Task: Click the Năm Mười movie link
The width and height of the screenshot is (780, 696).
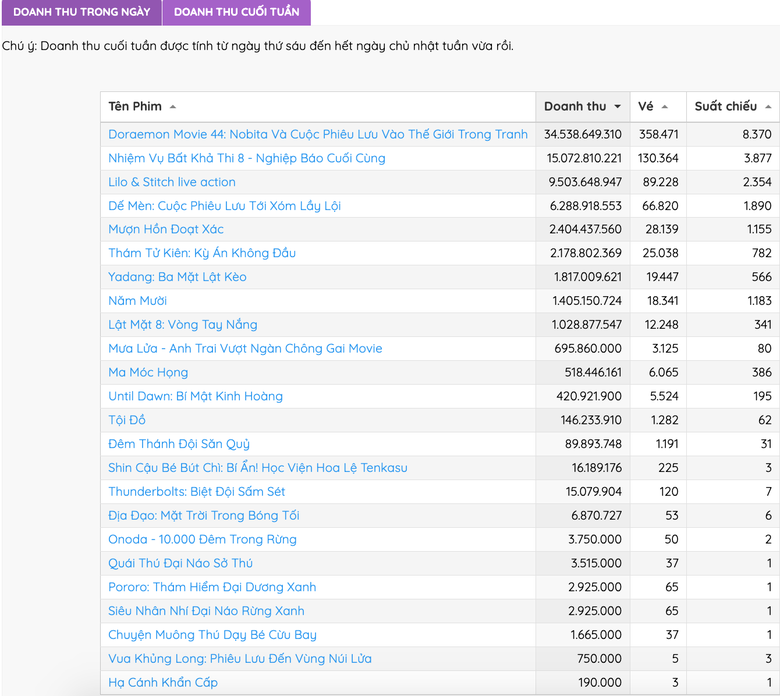Action: click(137, 301)
